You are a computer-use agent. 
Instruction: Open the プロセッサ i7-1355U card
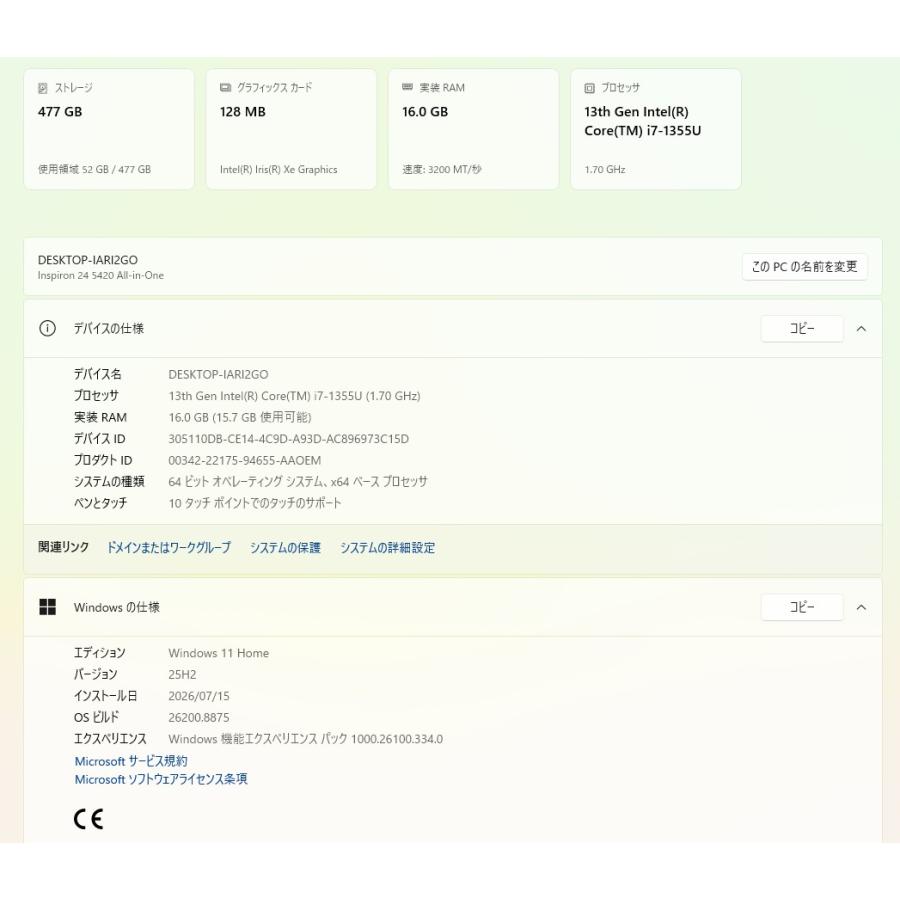point(656,129)
